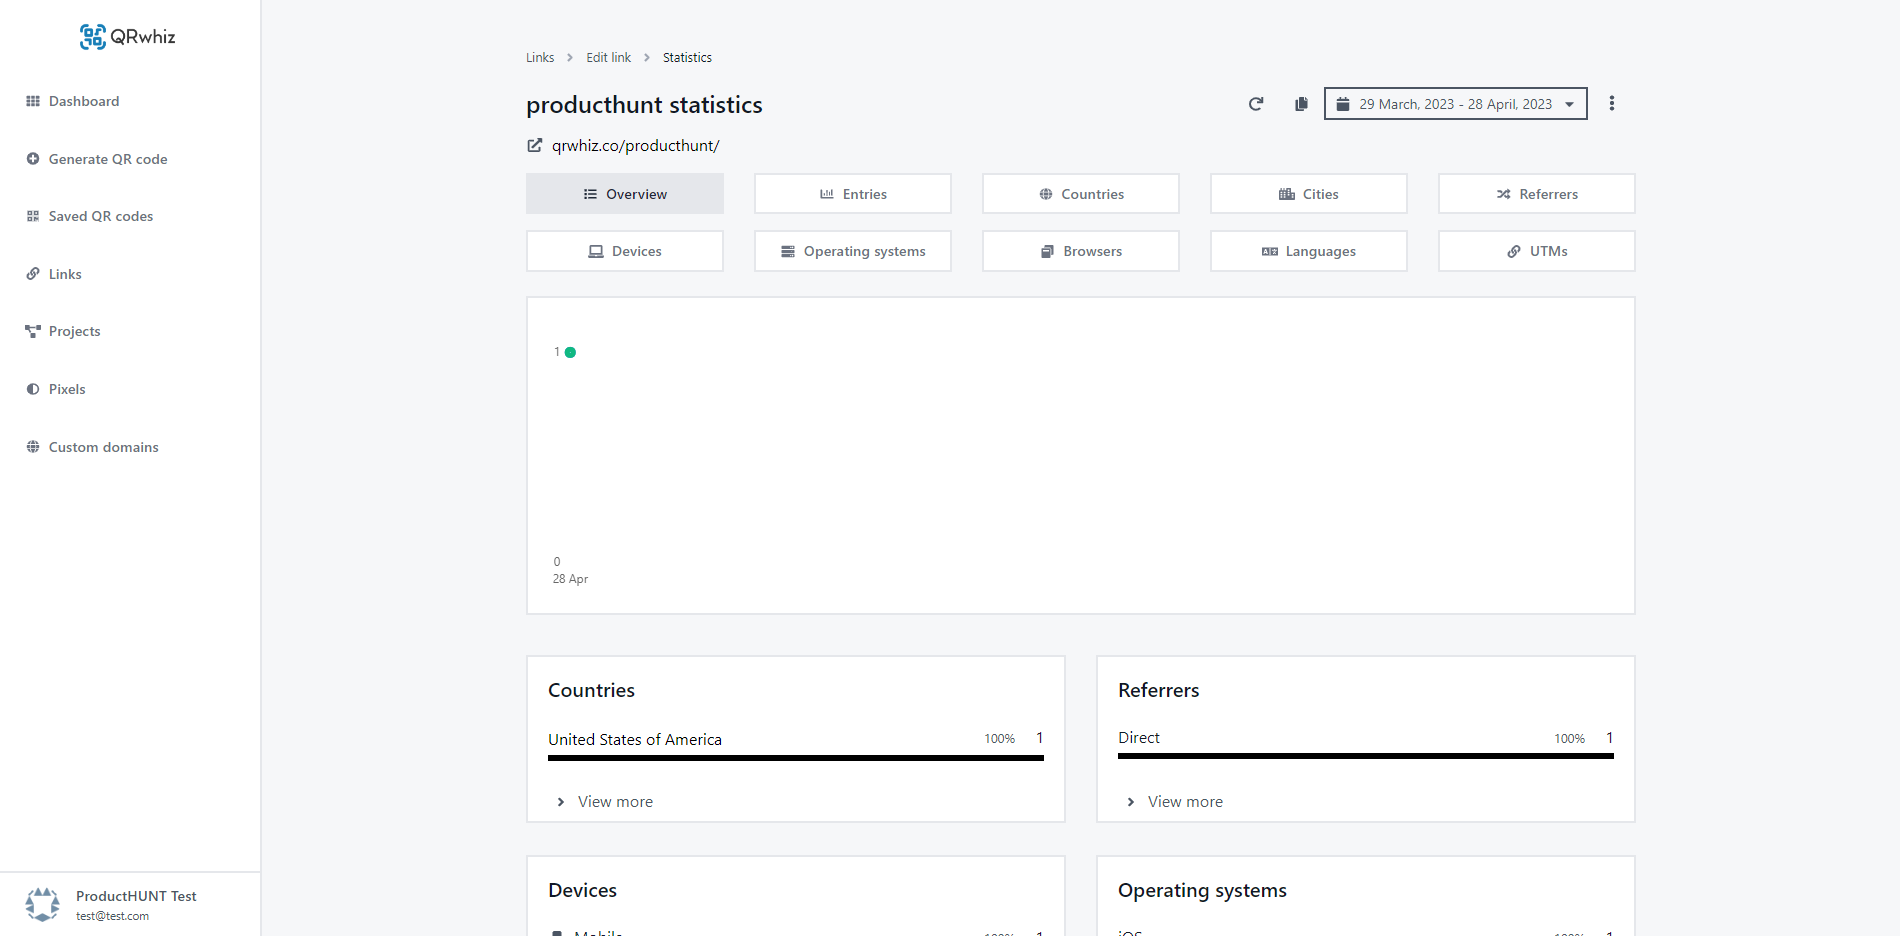Screen dimensions: 1900x936
Task: Click the Direct referrer row
Action: click(x=1366, y=743)
